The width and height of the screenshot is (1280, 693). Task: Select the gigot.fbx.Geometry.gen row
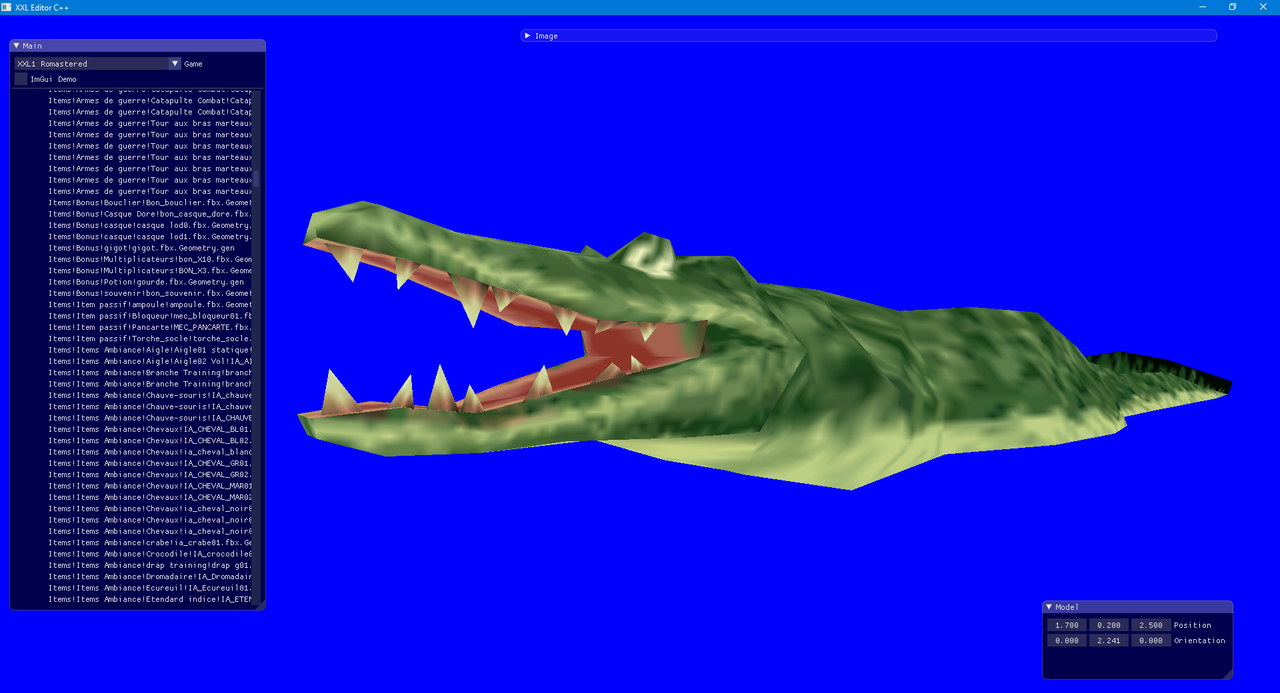142,248
